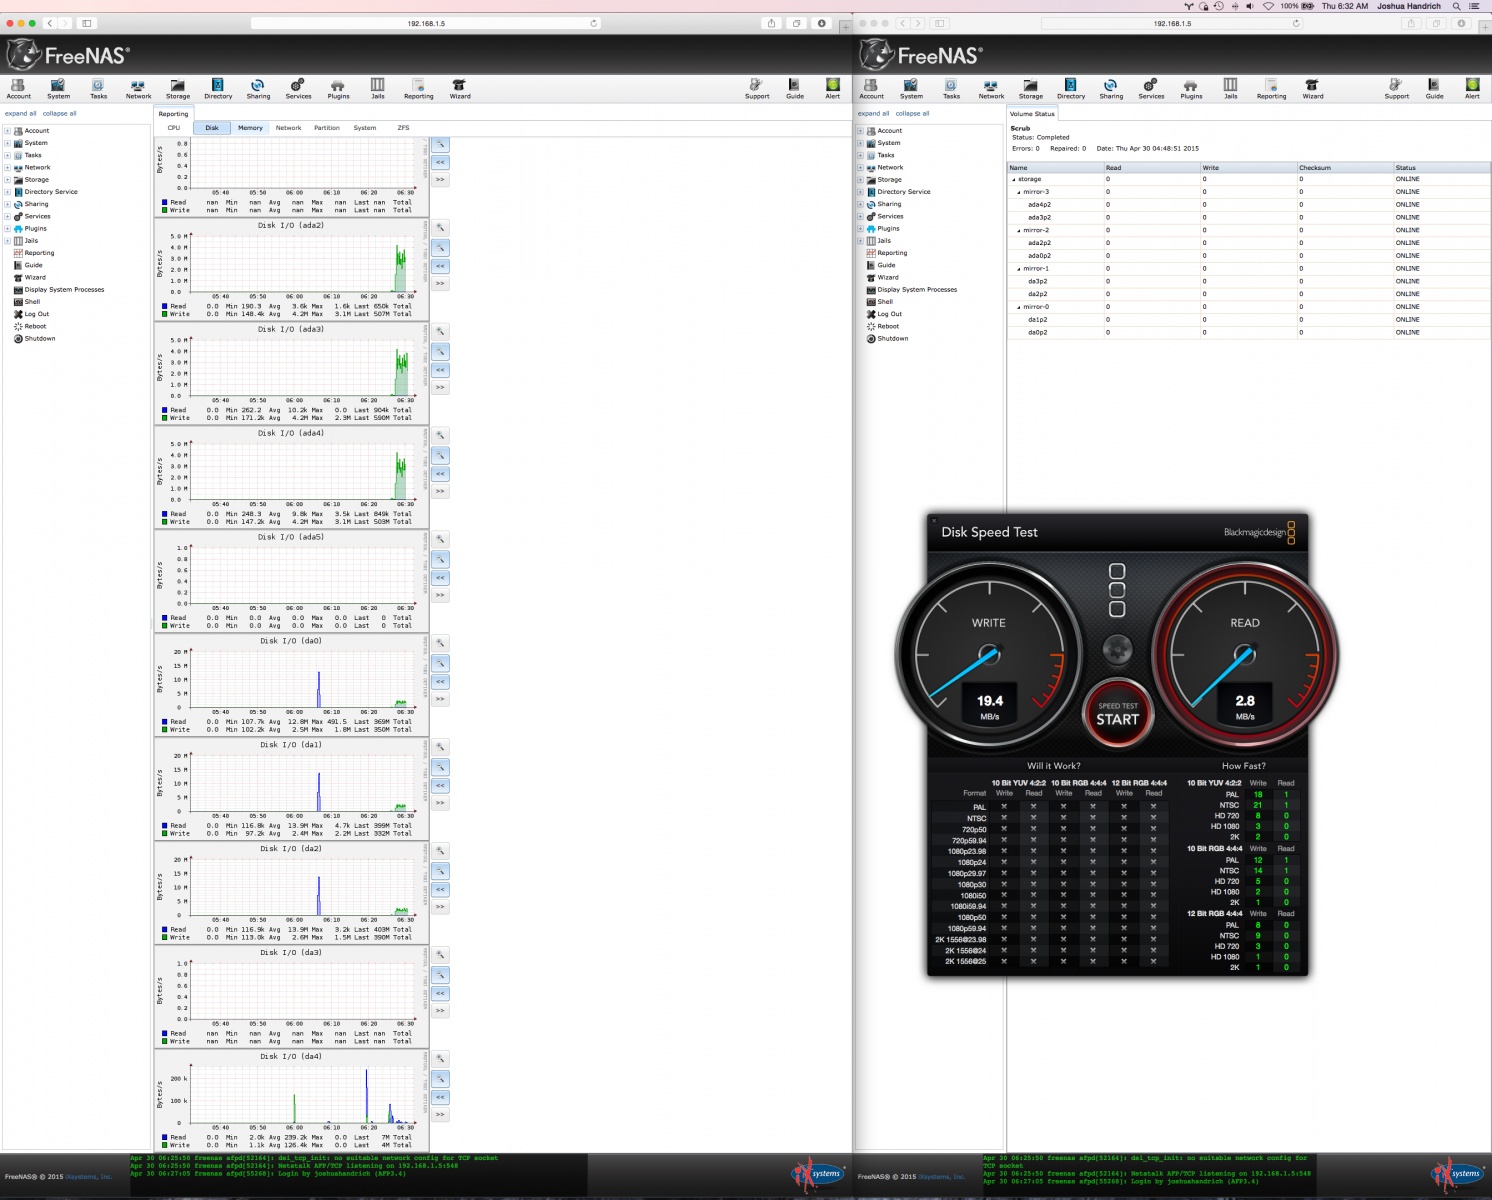
Task: Click Services icon in left window's toolbar
Action: point(298,89)
